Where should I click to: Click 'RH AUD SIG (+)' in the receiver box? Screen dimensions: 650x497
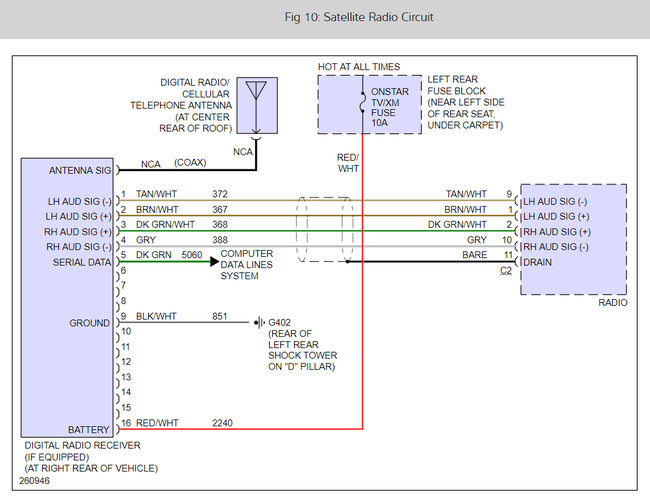point(78,232)
